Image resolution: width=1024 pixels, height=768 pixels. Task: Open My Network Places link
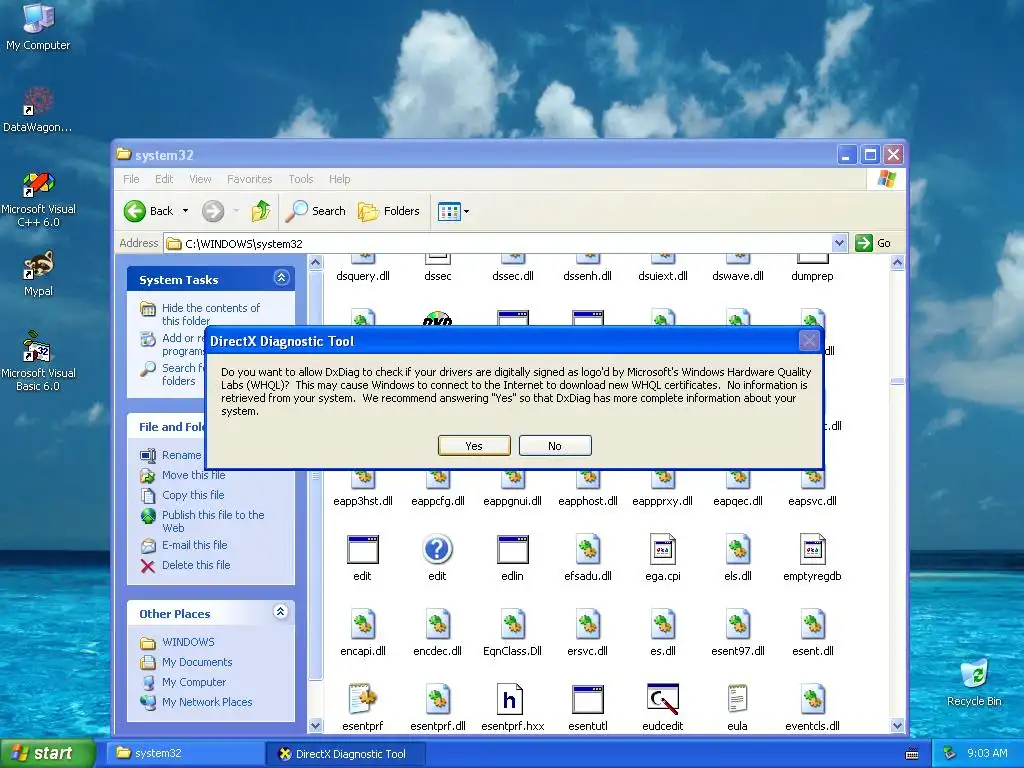pyautogui.click(x=207, y=702)
